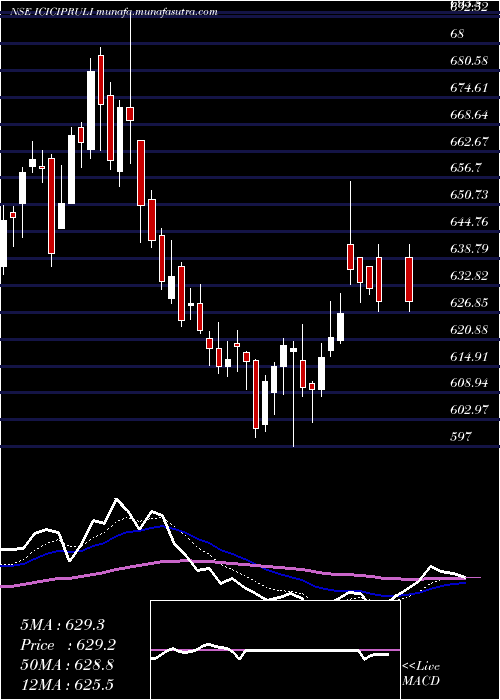Click the 626.85 price level label
This screenshot has height=700, width=500.
pos(469,302)
